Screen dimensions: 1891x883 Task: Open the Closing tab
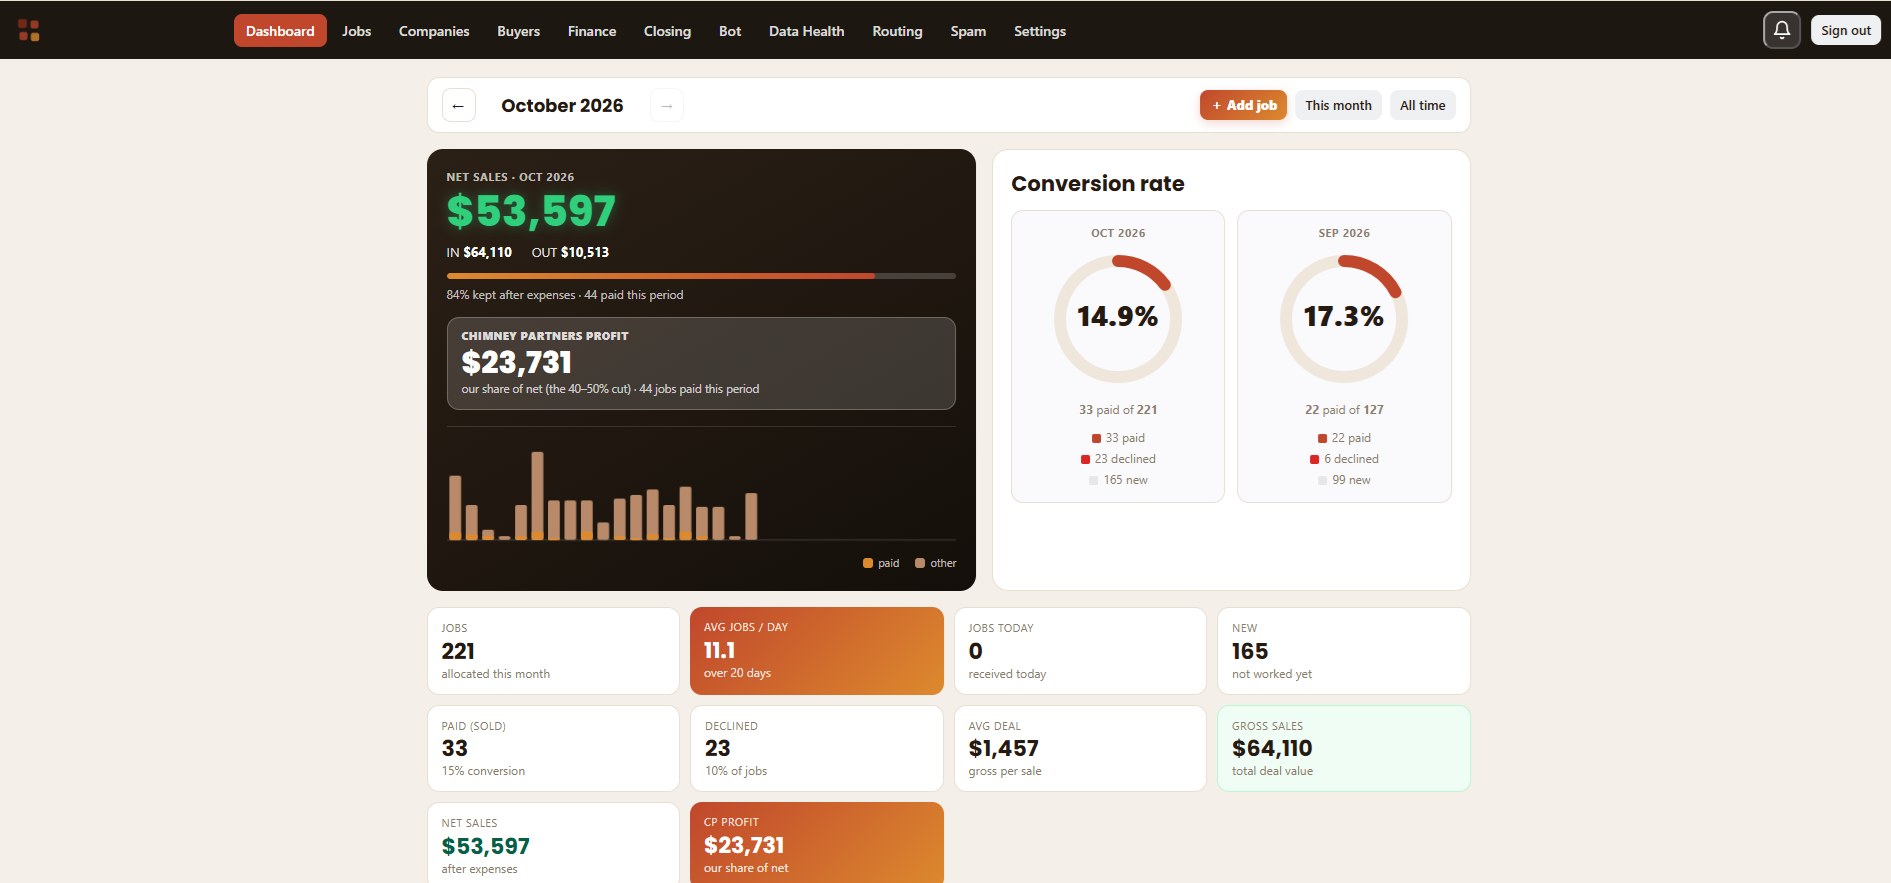(x=667, y=31)
